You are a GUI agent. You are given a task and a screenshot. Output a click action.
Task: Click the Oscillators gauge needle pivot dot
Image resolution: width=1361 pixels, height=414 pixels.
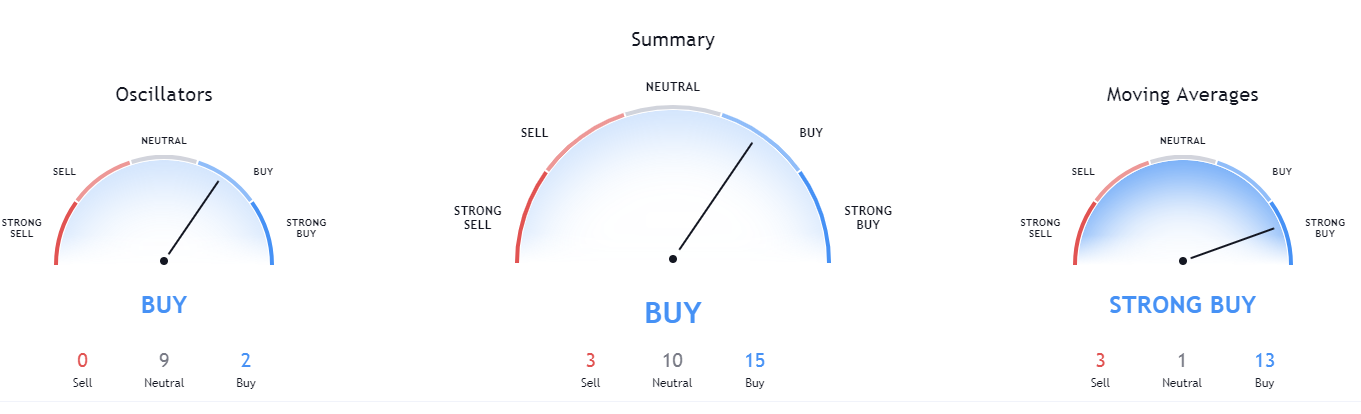click(x=164, y=260)
